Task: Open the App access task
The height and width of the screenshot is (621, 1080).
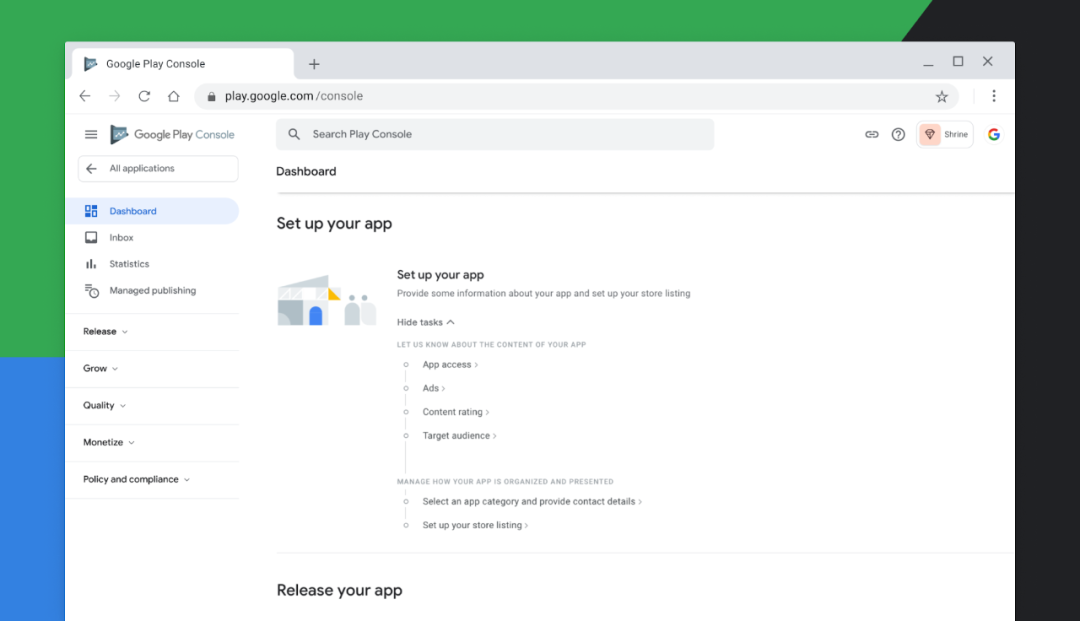Action: (x=449, y=364)
